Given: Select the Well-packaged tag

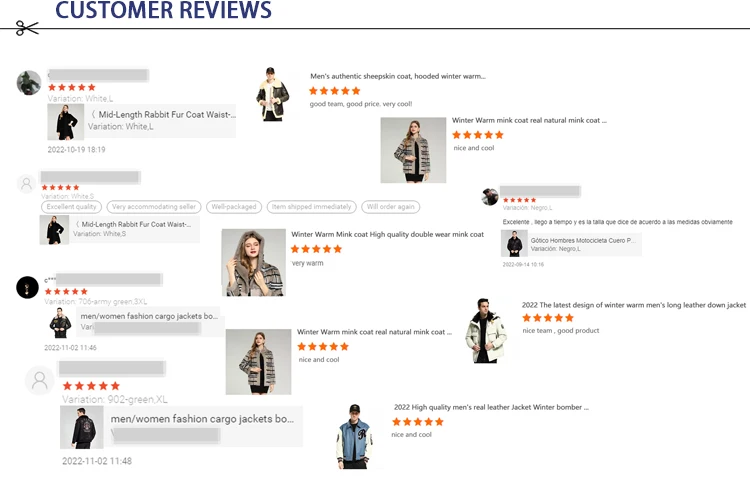Looking at the screenshot, I should click(234, 207).
